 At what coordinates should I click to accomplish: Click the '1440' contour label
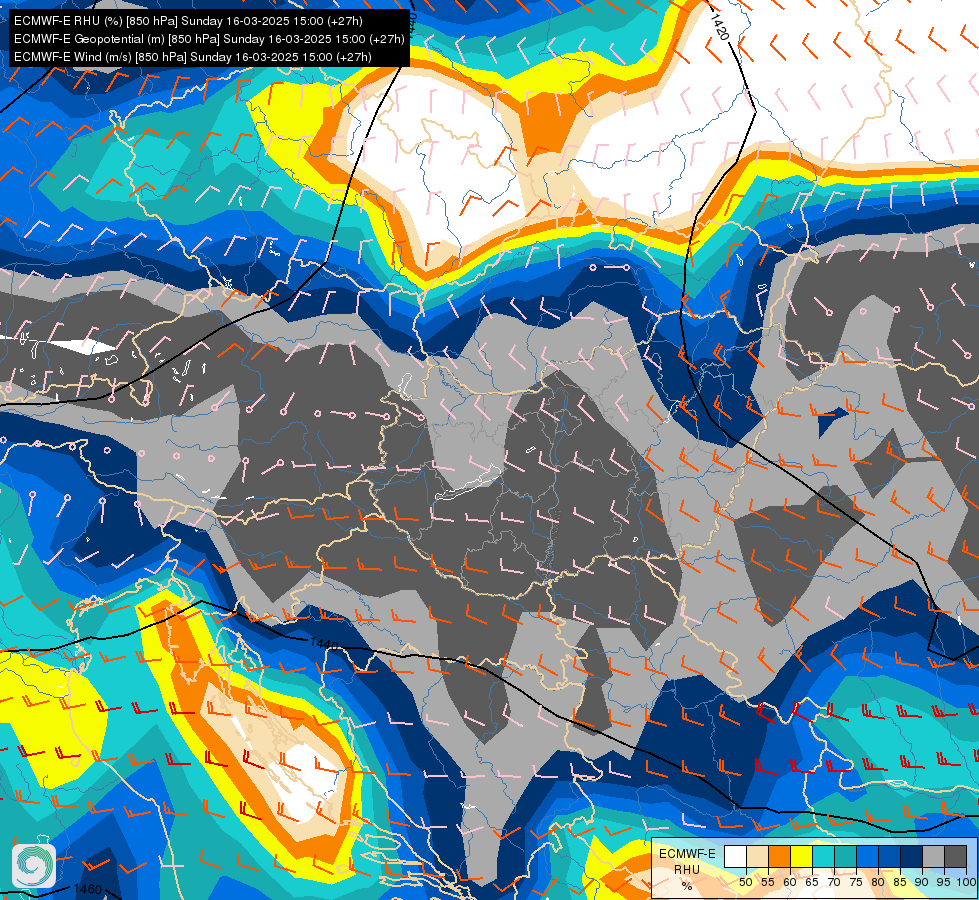(324, 643)
